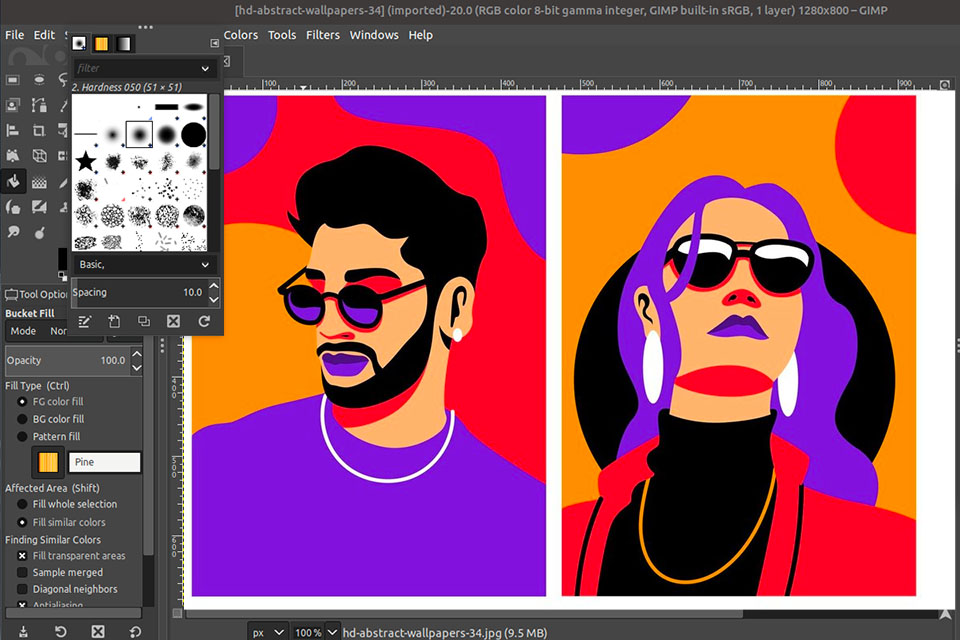The image size is (960, 640).
Task: Select the Ellipse Select tool
Action: tap(39, 80)
